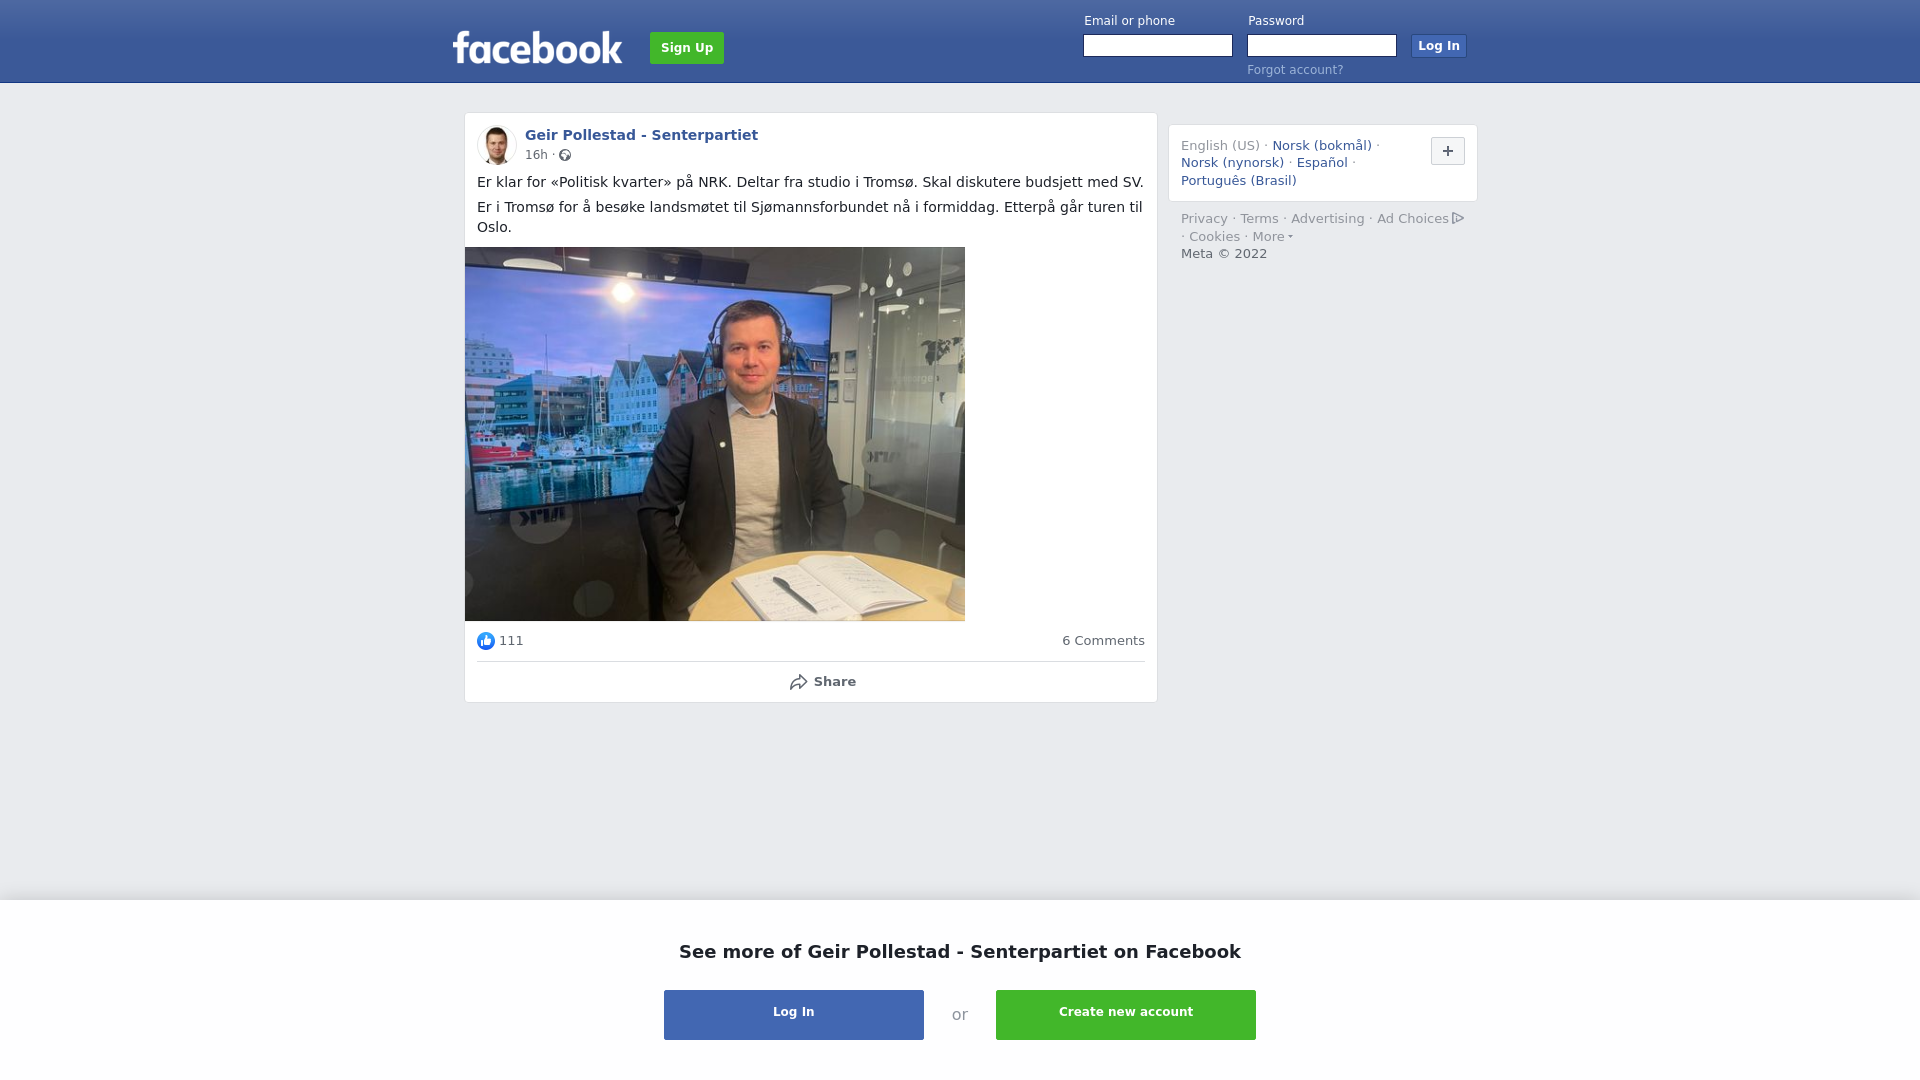Click the Email or phone field

[x=1158, y=46]
